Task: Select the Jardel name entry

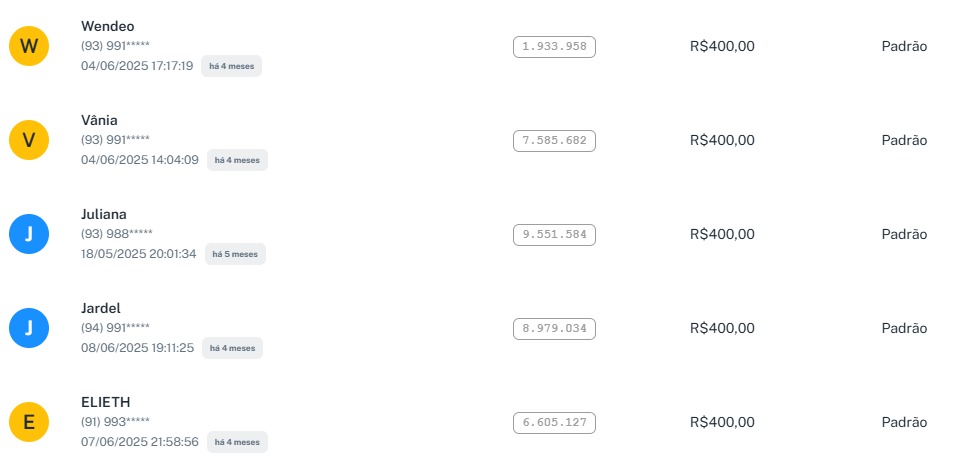Action: 100,308
